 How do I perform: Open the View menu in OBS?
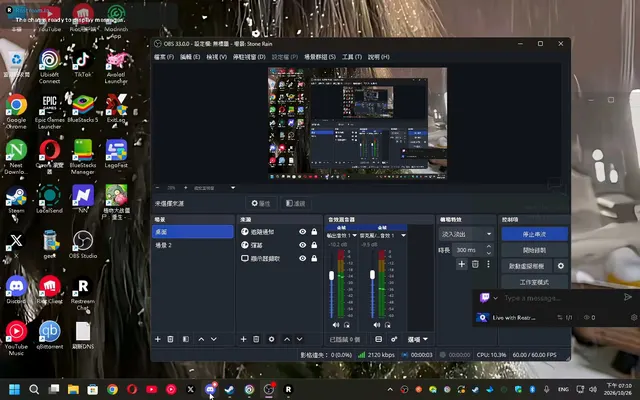(x=216, y=57)
